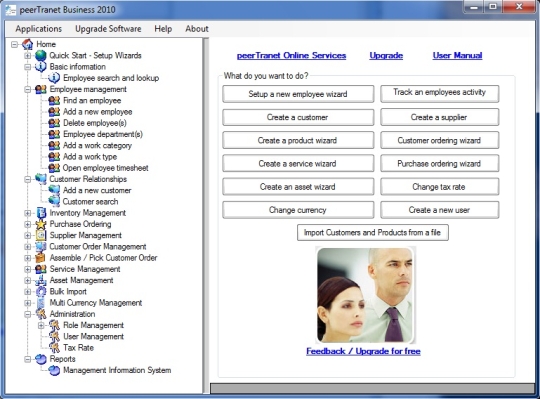
Task: Click the Customer search icon
Action: (x=54, y=201)
